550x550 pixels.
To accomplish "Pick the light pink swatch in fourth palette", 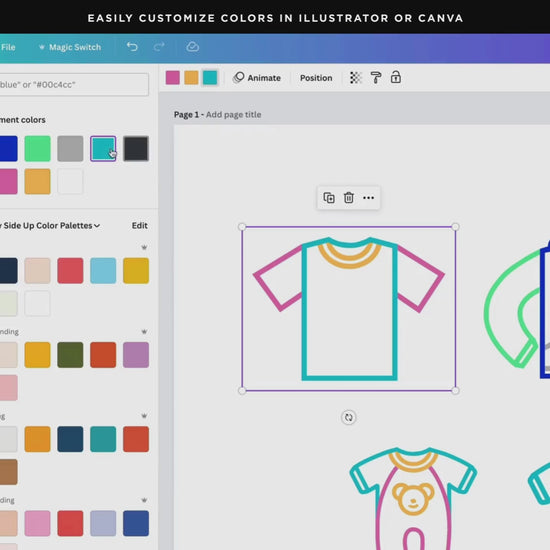I will [x=38, y=523].
